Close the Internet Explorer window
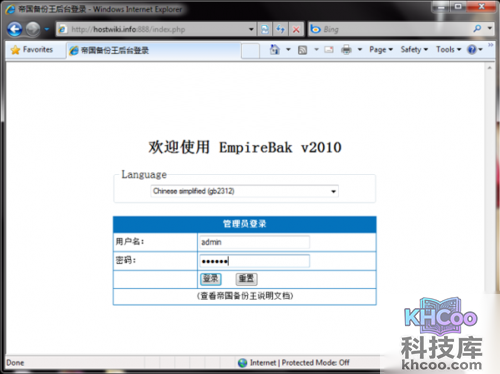 point(481,7)
